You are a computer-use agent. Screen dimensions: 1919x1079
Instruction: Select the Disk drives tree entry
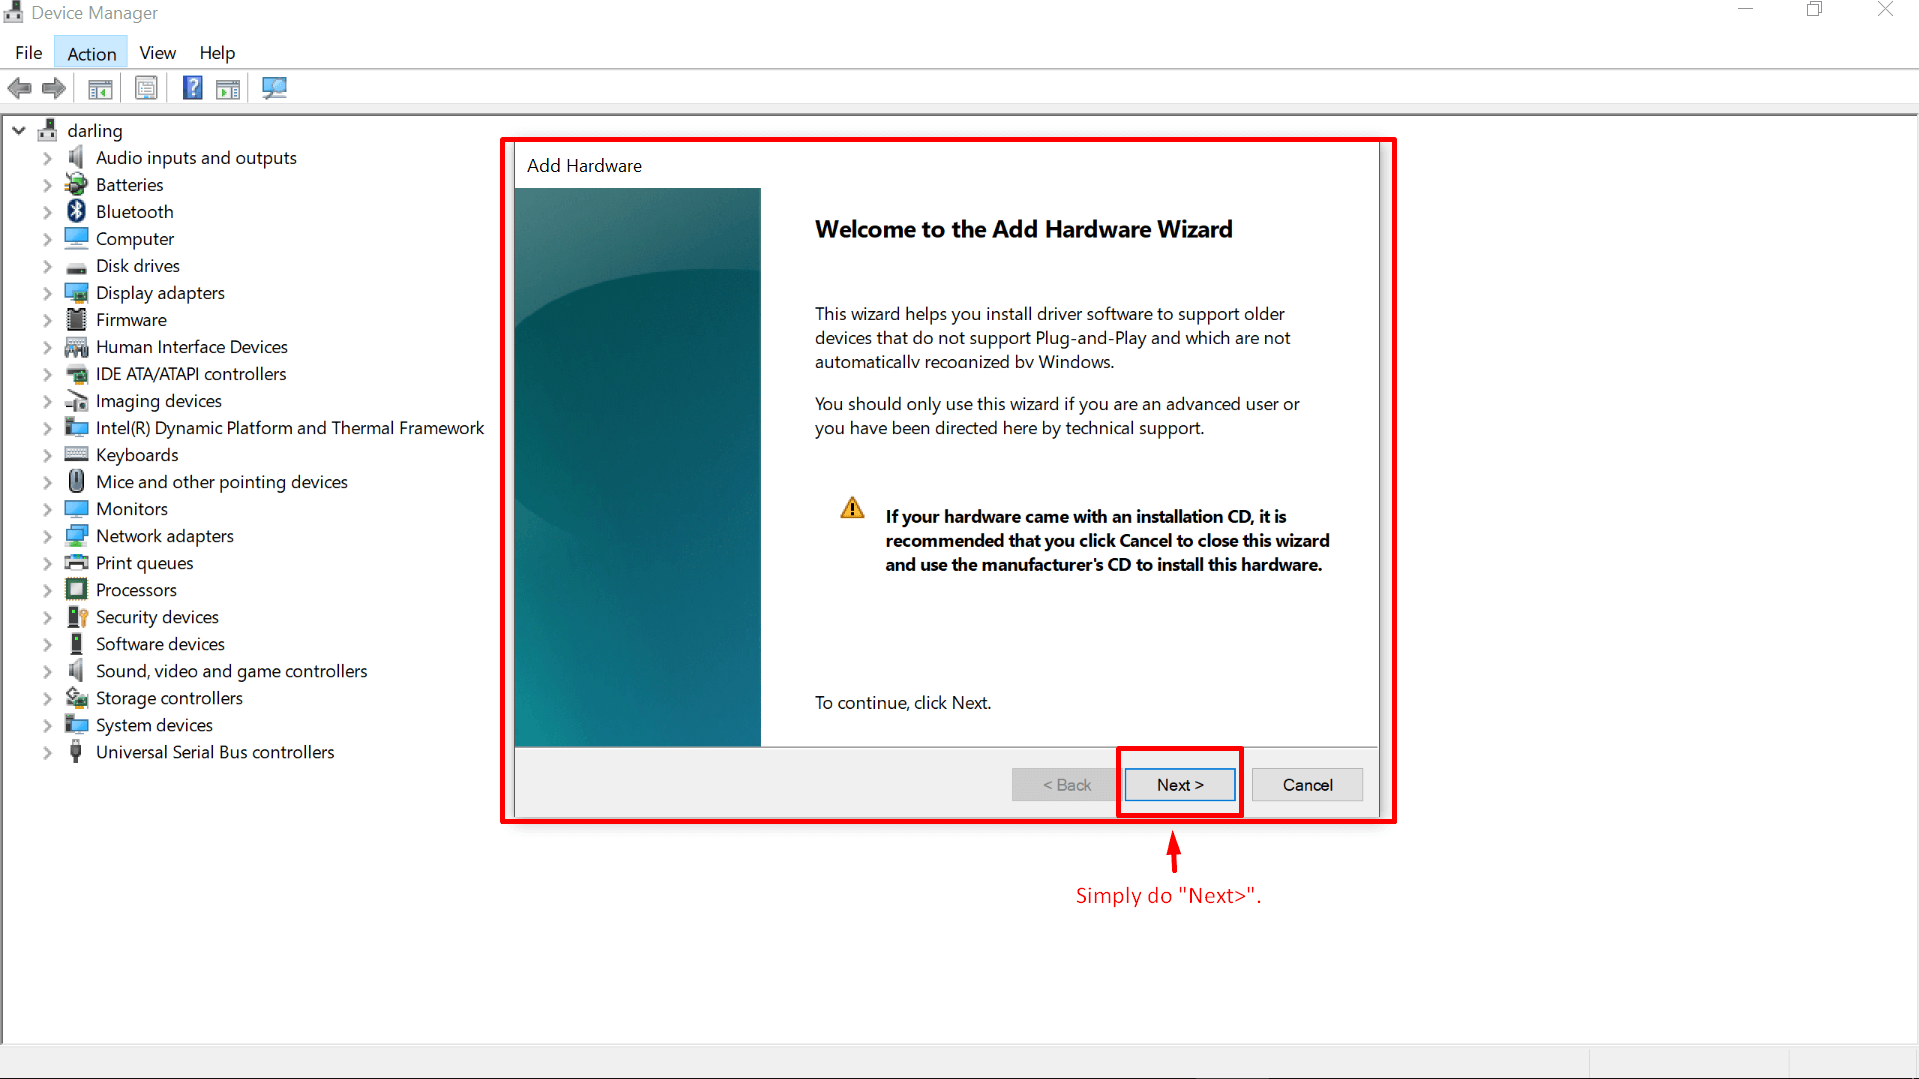click(x=138, y=266)
